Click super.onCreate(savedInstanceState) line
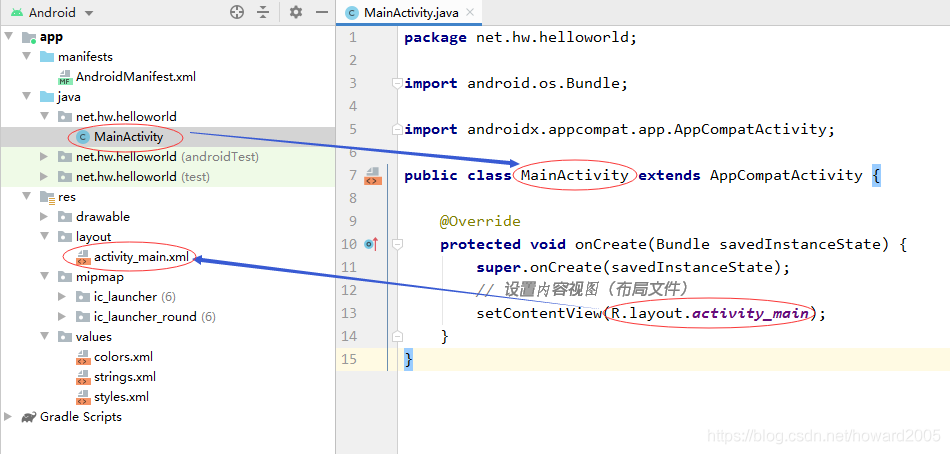950x454 pixels. click(633, 267)
